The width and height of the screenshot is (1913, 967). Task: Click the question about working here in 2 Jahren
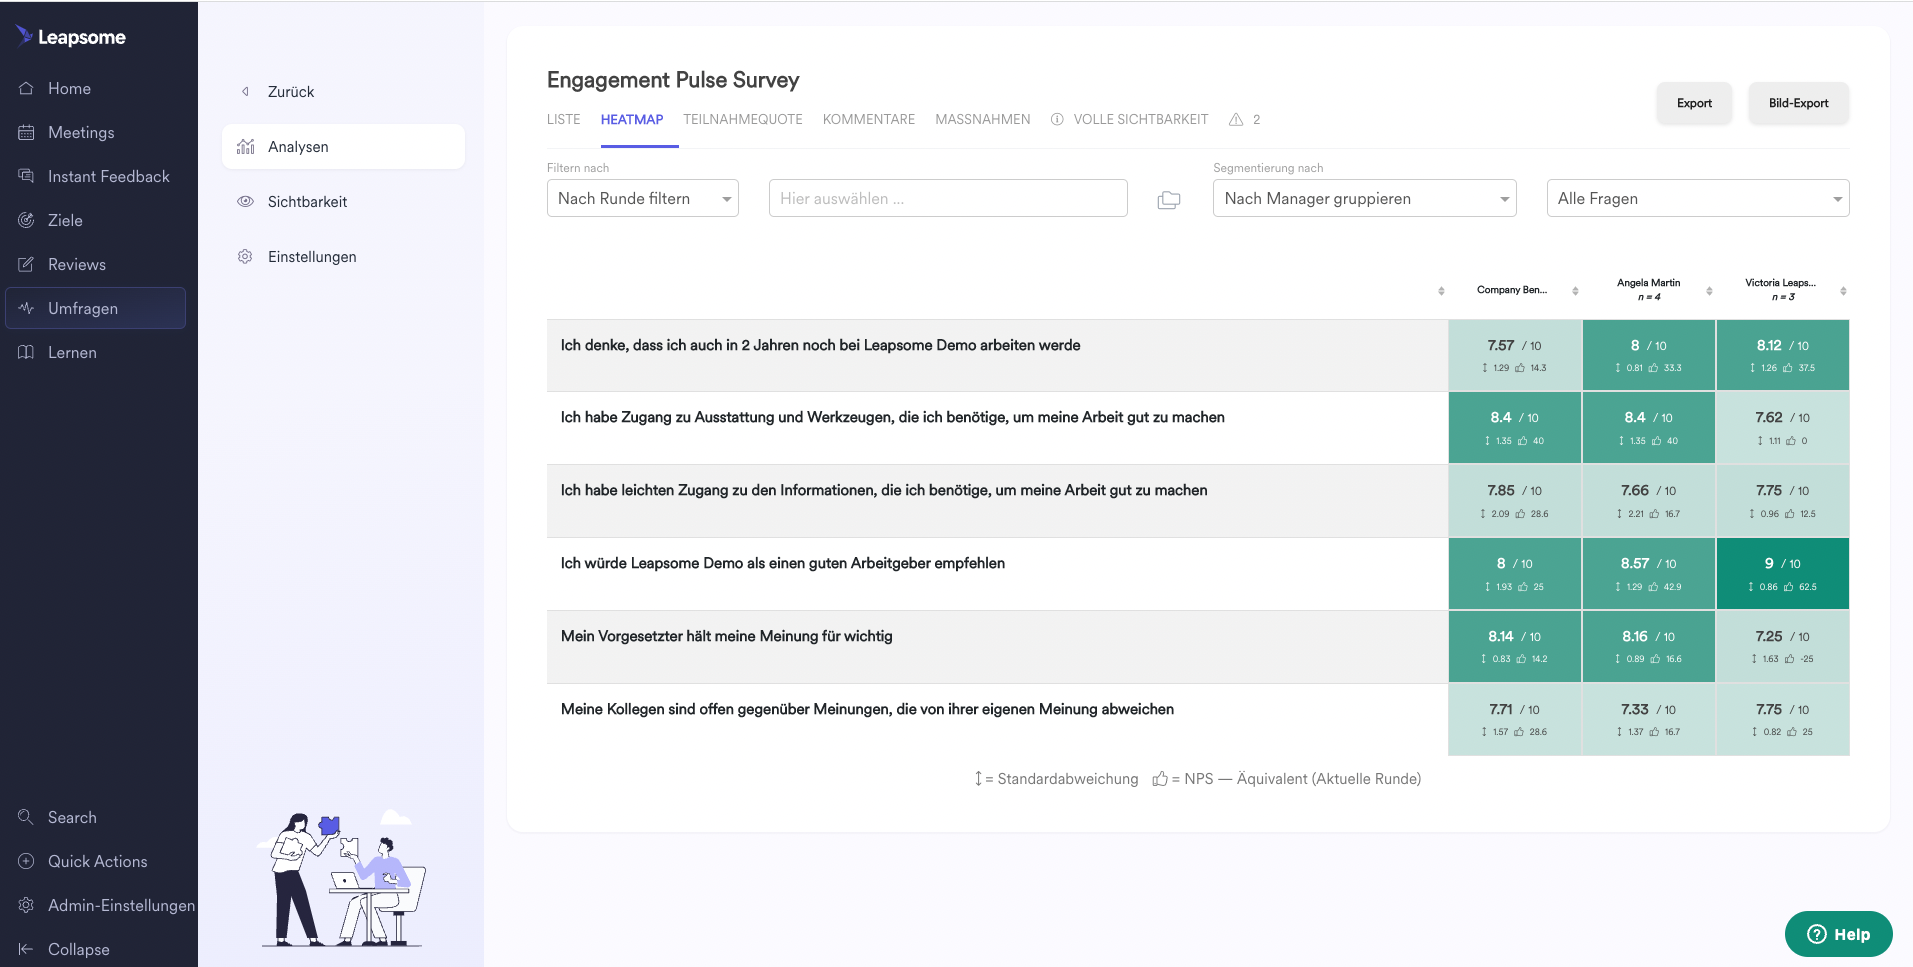[x=820, y=346]
